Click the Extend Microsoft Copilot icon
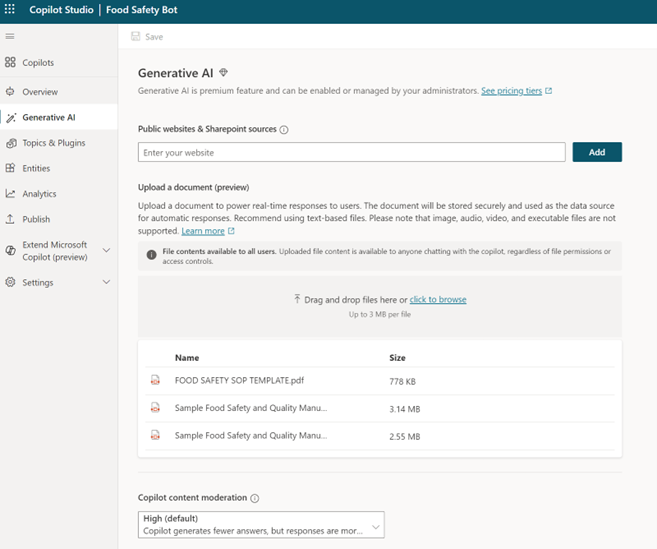This screenshot has height=549, width=657. (x=10, y=251)
